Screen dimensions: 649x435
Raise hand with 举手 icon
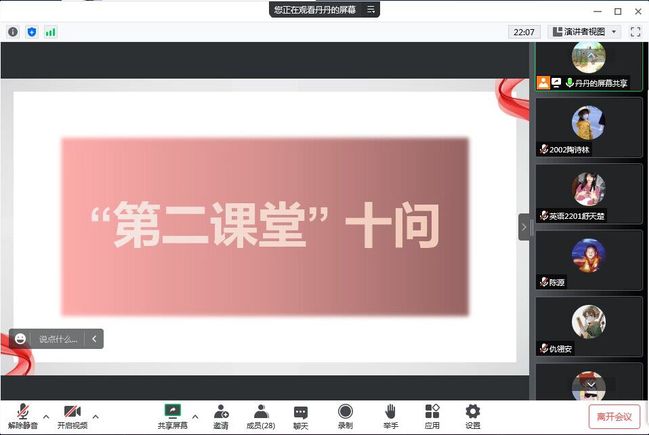[x=390, y=415]
